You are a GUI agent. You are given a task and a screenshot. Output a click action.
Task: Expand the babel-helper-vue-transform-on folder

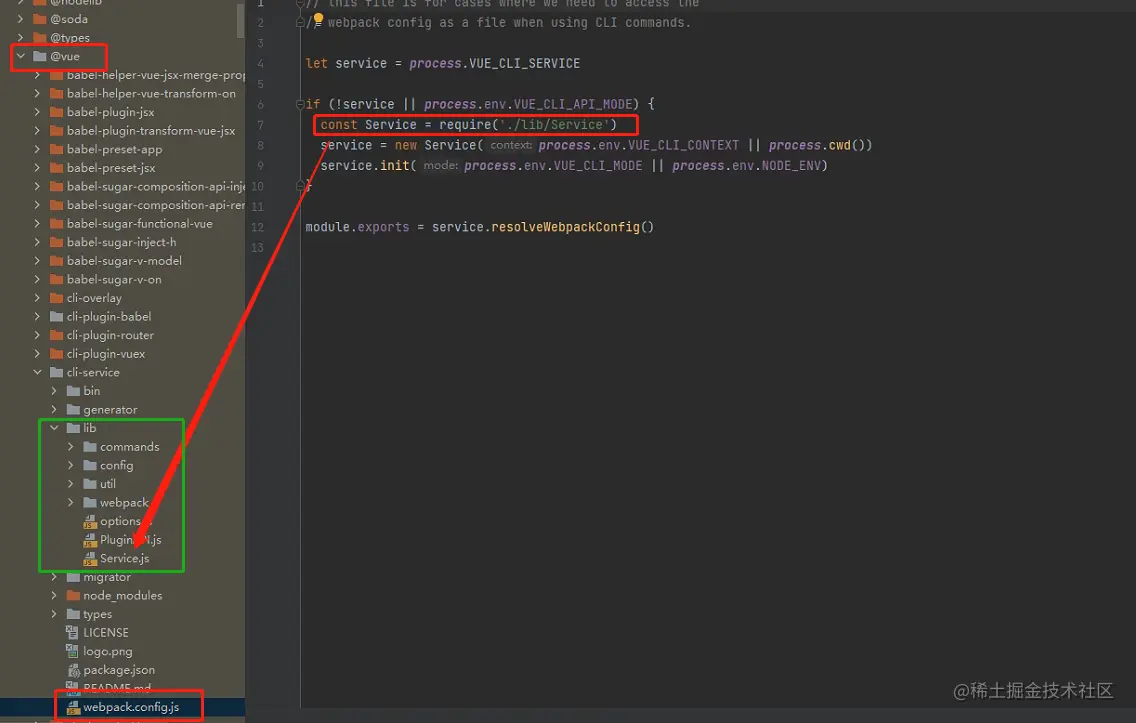pyautogui.click(x=38, y=93)
